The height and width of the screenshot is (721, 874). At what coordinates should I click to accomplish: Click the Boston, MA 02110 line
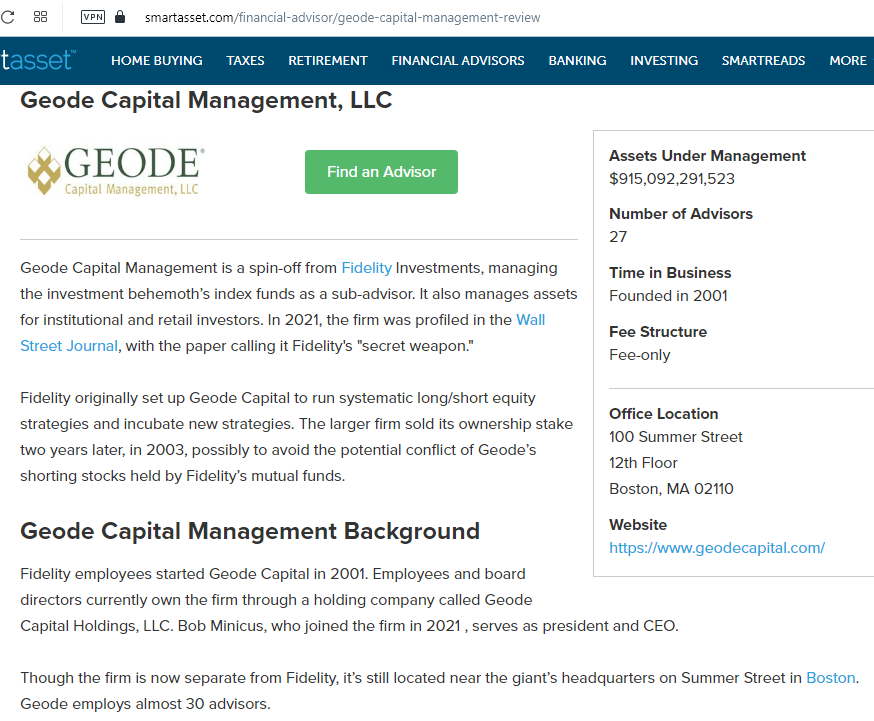tap(671, 489)
